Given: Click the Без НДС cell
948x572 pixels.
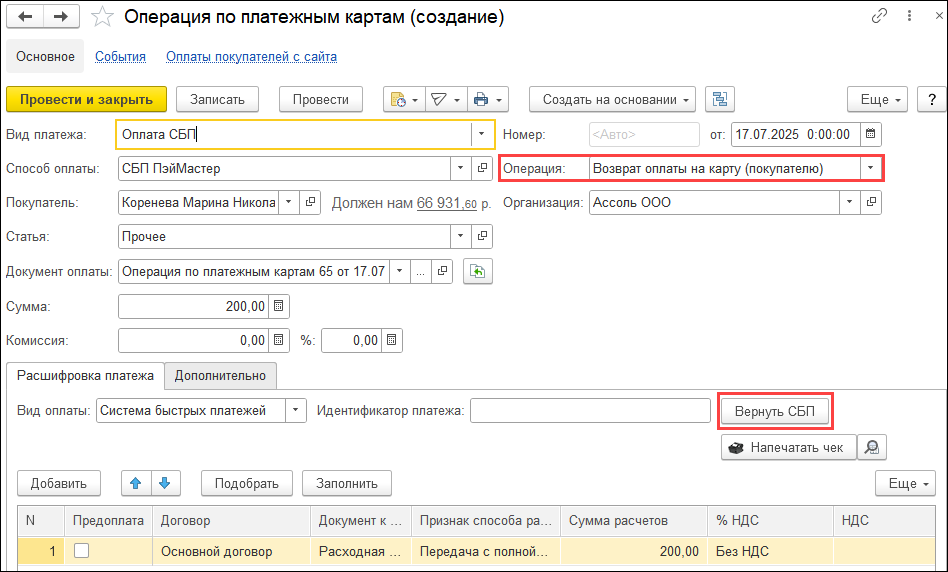Looking at the screenshot, I should point(770,551).
